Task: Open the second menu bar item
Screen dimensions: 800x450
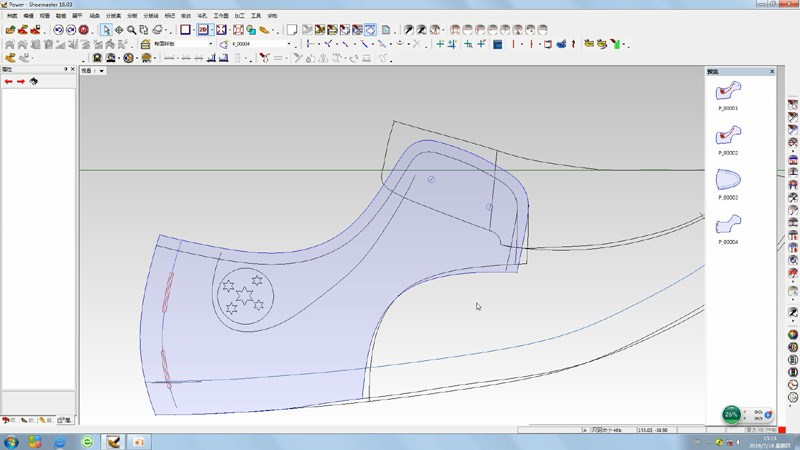Action: 29,17
